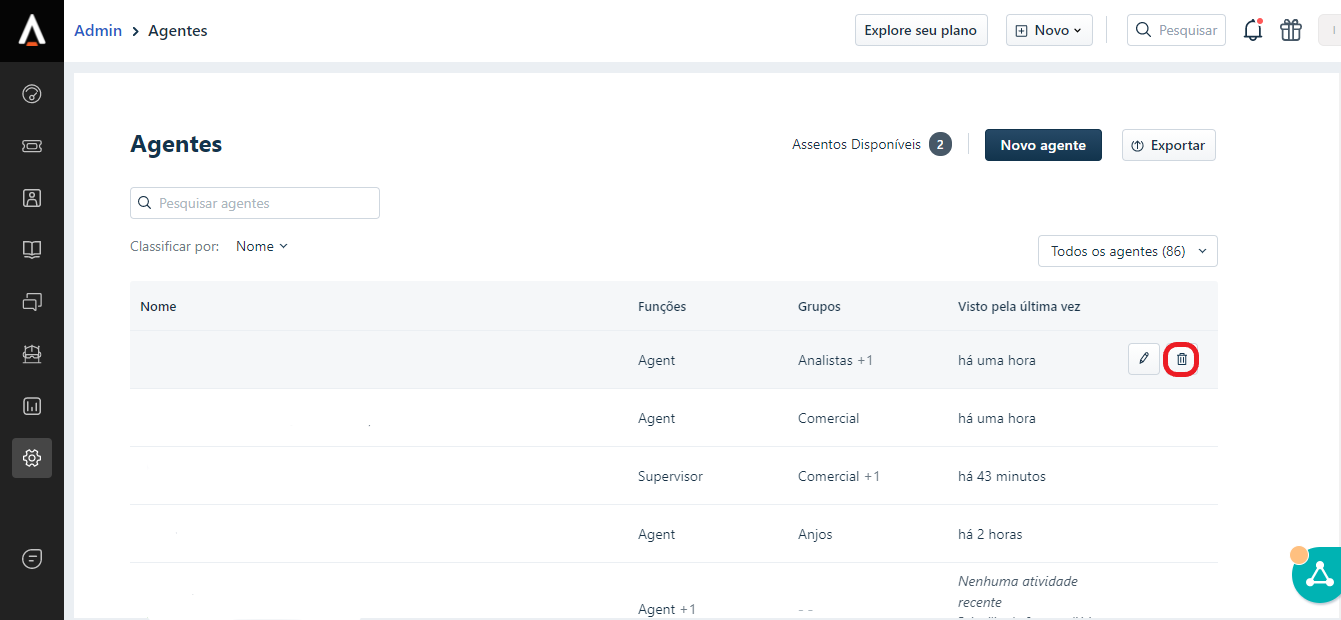This screenshot has width=1341, height=620.
Task: Click the Explore seu plano button
Action: click(x=920, y=30)
